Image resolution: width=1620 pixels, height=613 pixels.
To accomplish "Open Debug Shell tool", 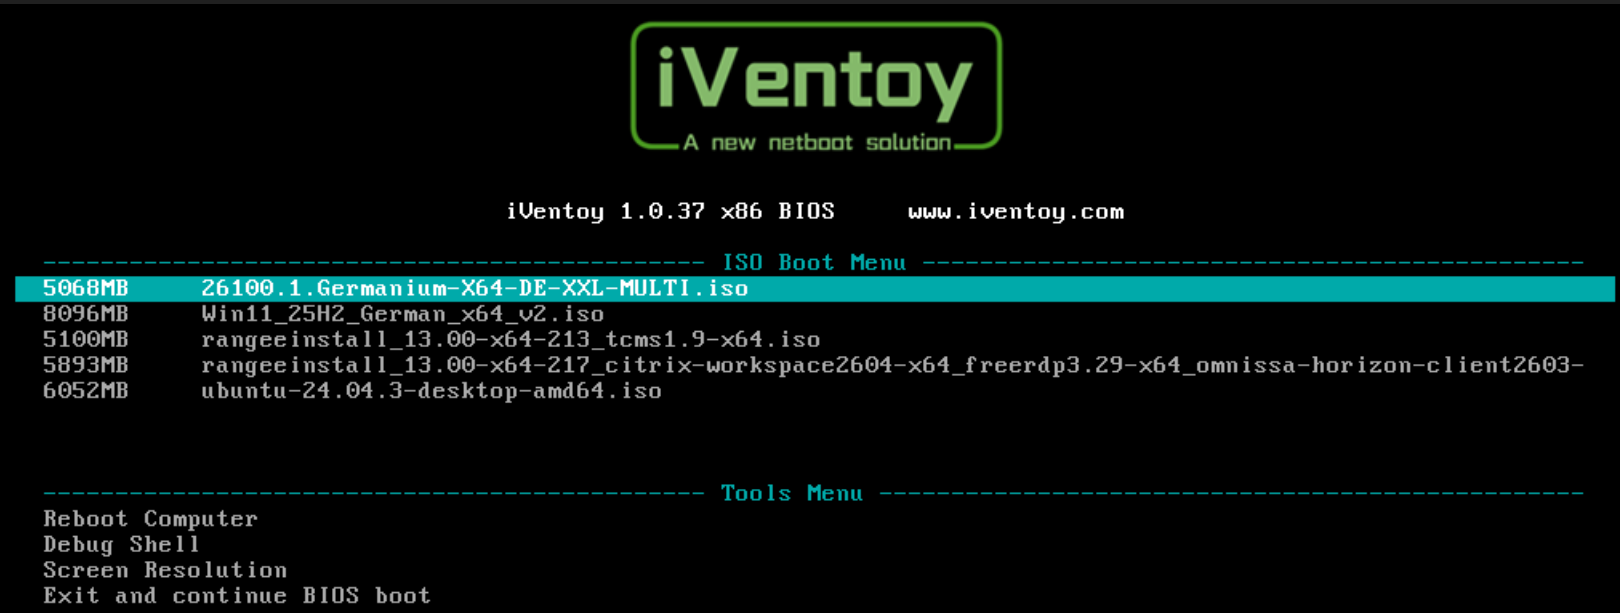I will (121, 545).
